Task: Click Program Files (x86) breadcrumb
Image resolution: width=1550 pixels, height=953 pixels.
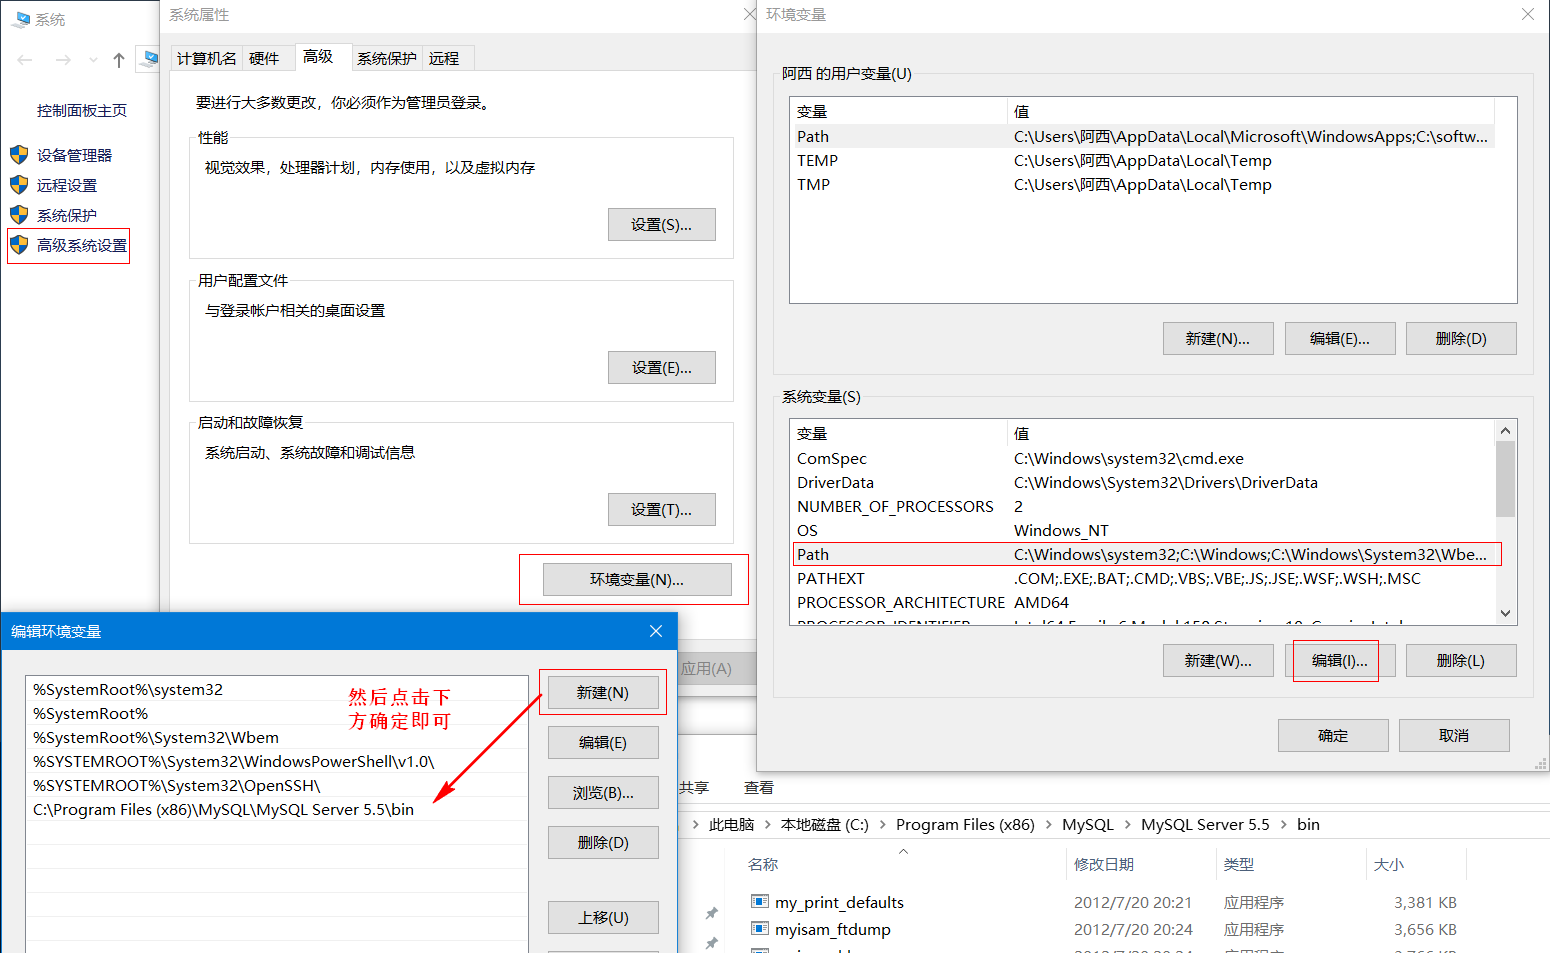Action: [965, 825]
